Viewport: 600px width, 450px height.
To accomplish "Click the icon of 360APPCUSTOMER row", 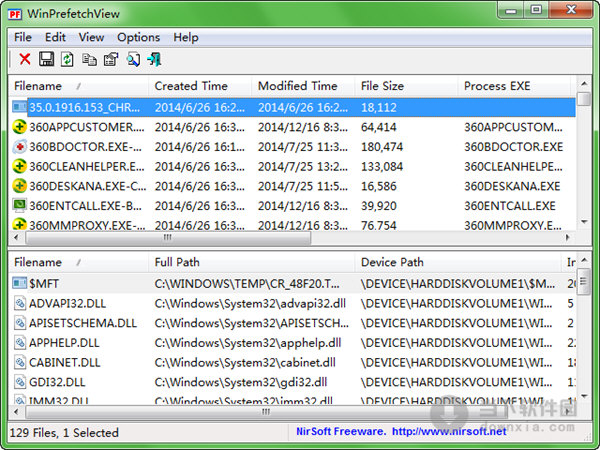I will [19, 127].
